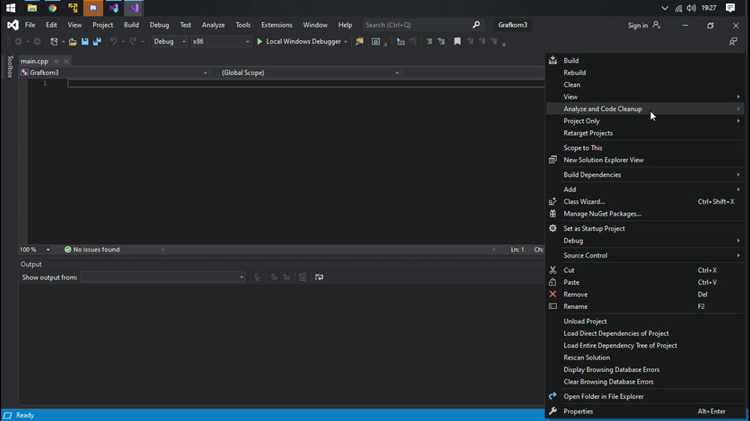Screen dimensions: 750x421
Task: Open the Global Scope dropdown
Action: pos(309,73)
